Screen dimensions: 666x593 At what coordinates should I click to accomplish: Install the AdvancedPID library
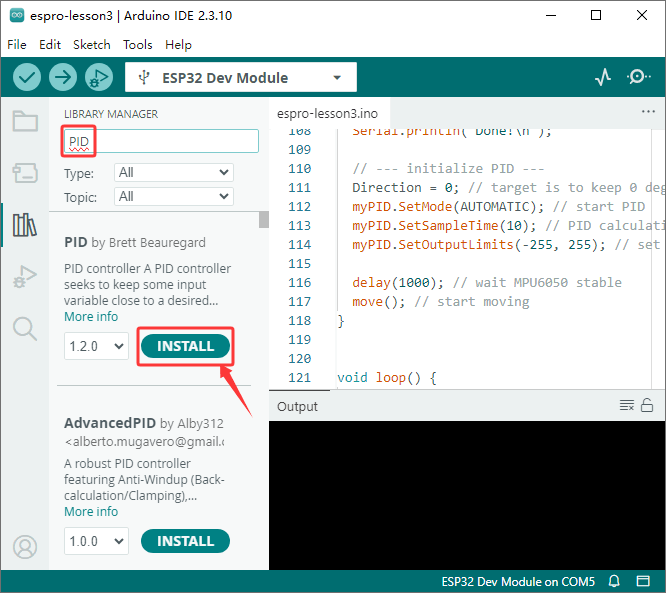coord(185,541)
